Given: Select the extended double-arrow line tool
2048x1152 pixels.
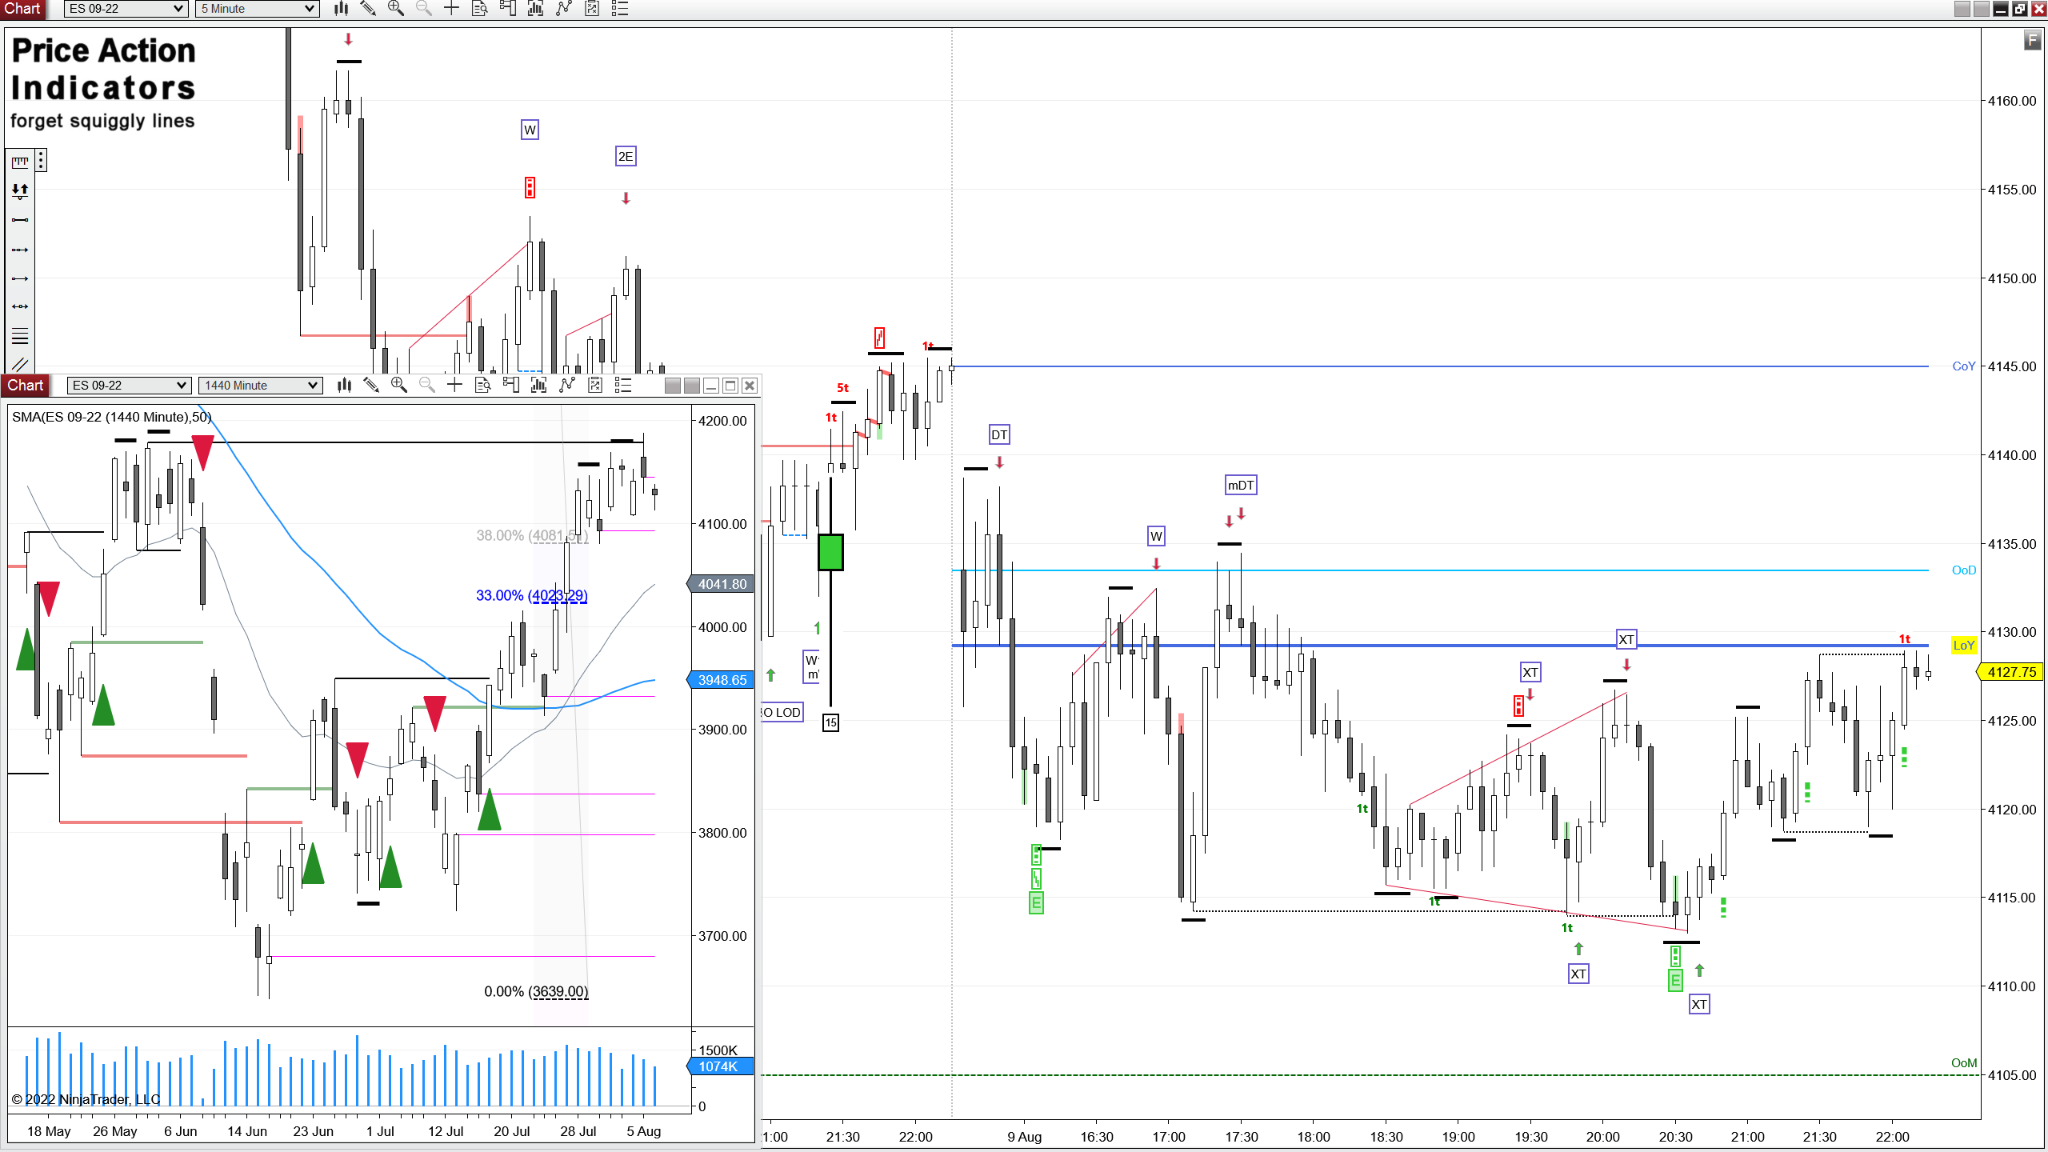Looking at the screenshot, I should [x=20, y=307].
